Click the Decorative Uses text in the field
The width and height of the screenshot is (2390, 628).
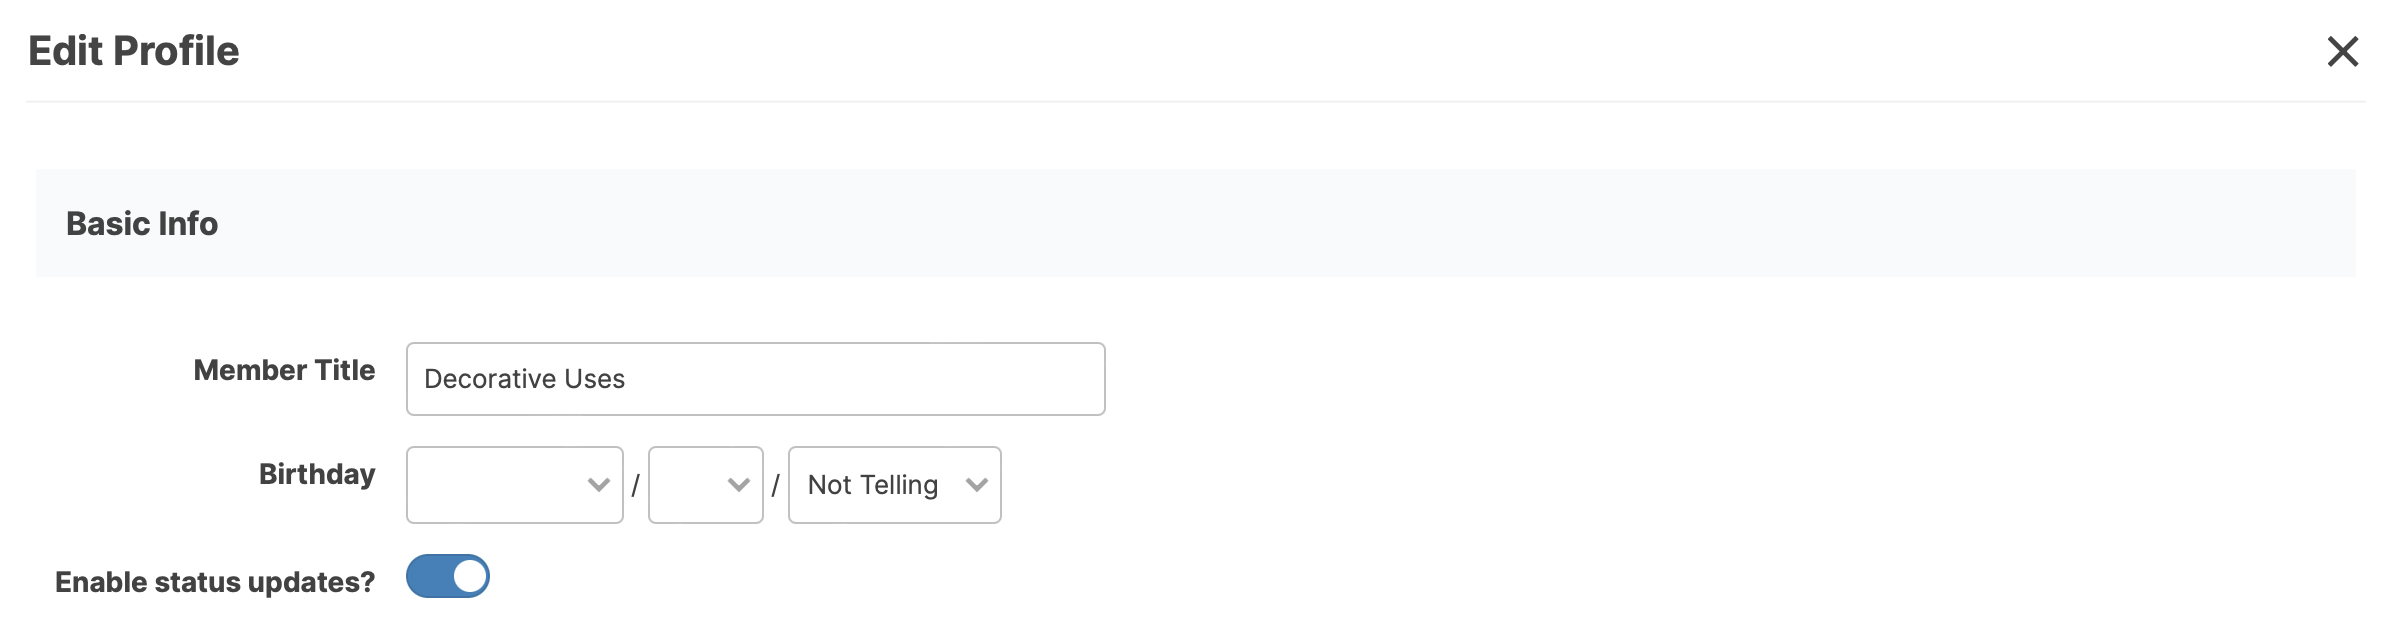click(x=525, y=379)
